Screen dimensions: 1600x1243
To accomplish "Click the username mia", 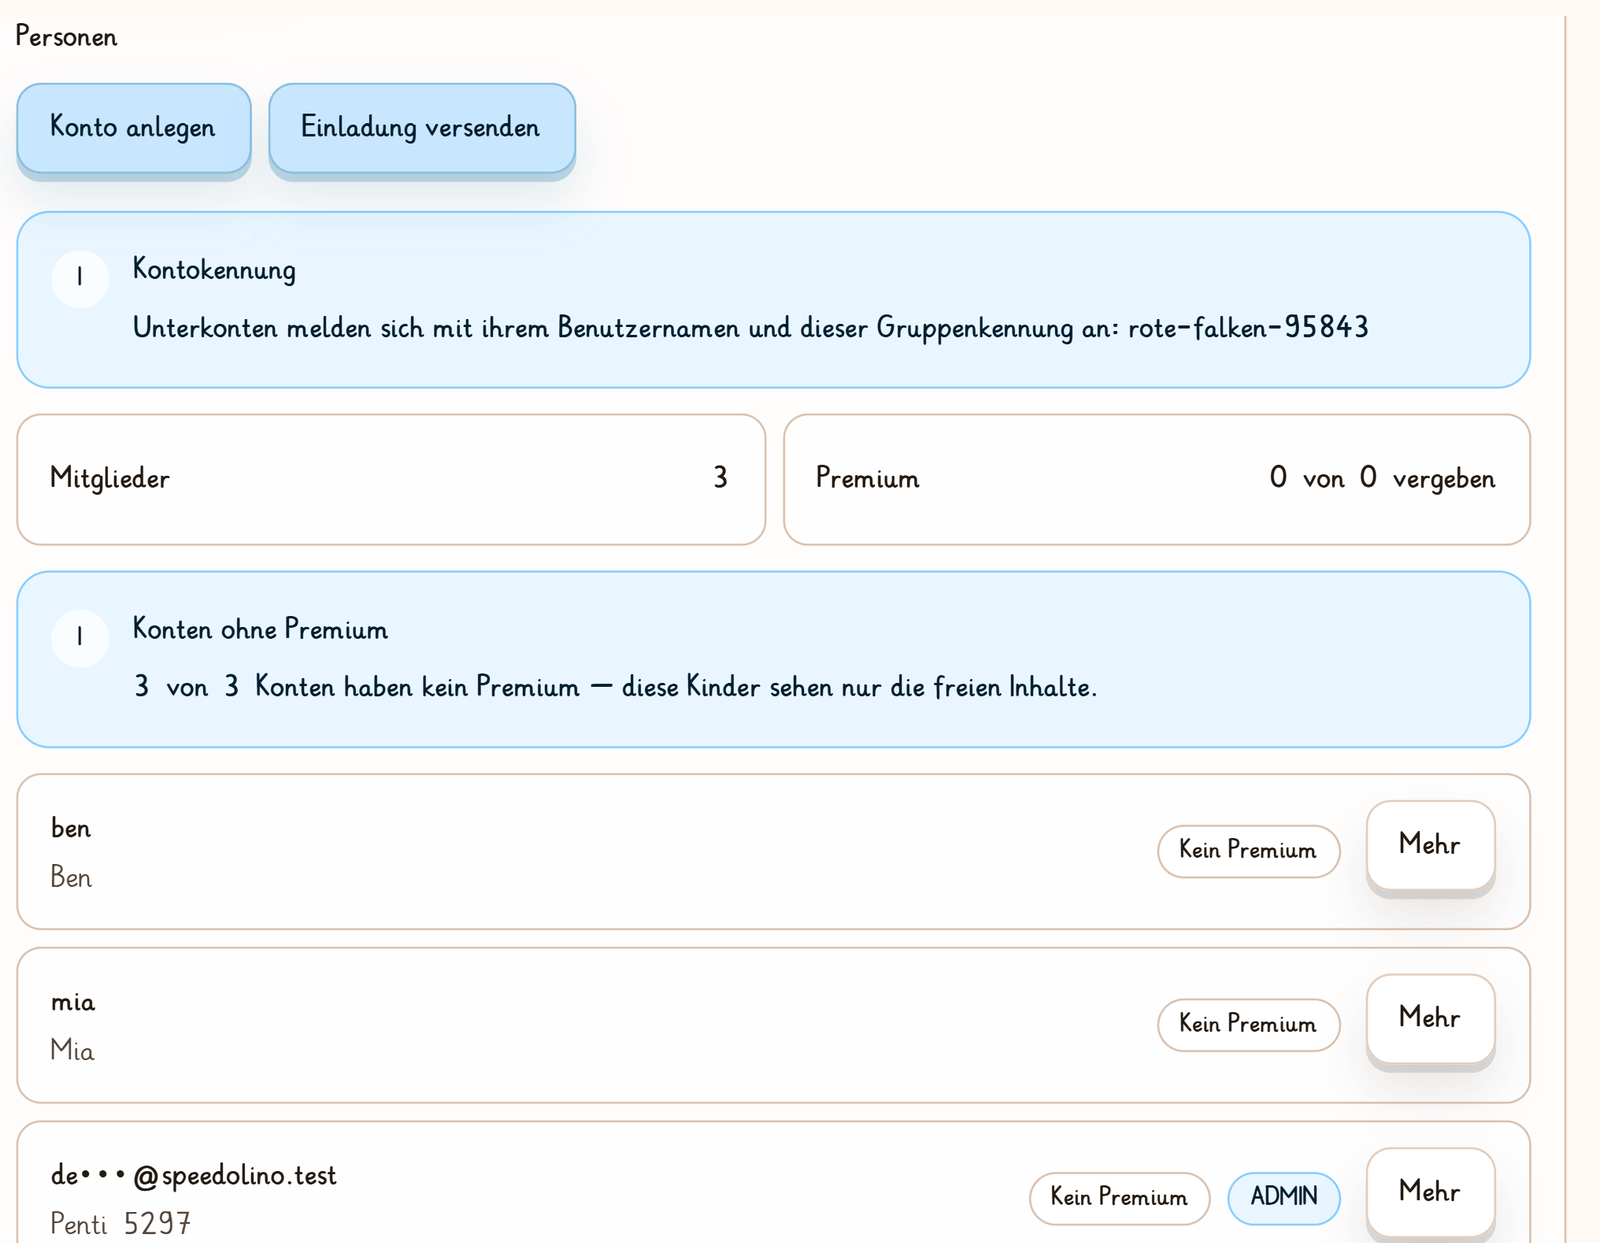I will [x=73, y=1002].
